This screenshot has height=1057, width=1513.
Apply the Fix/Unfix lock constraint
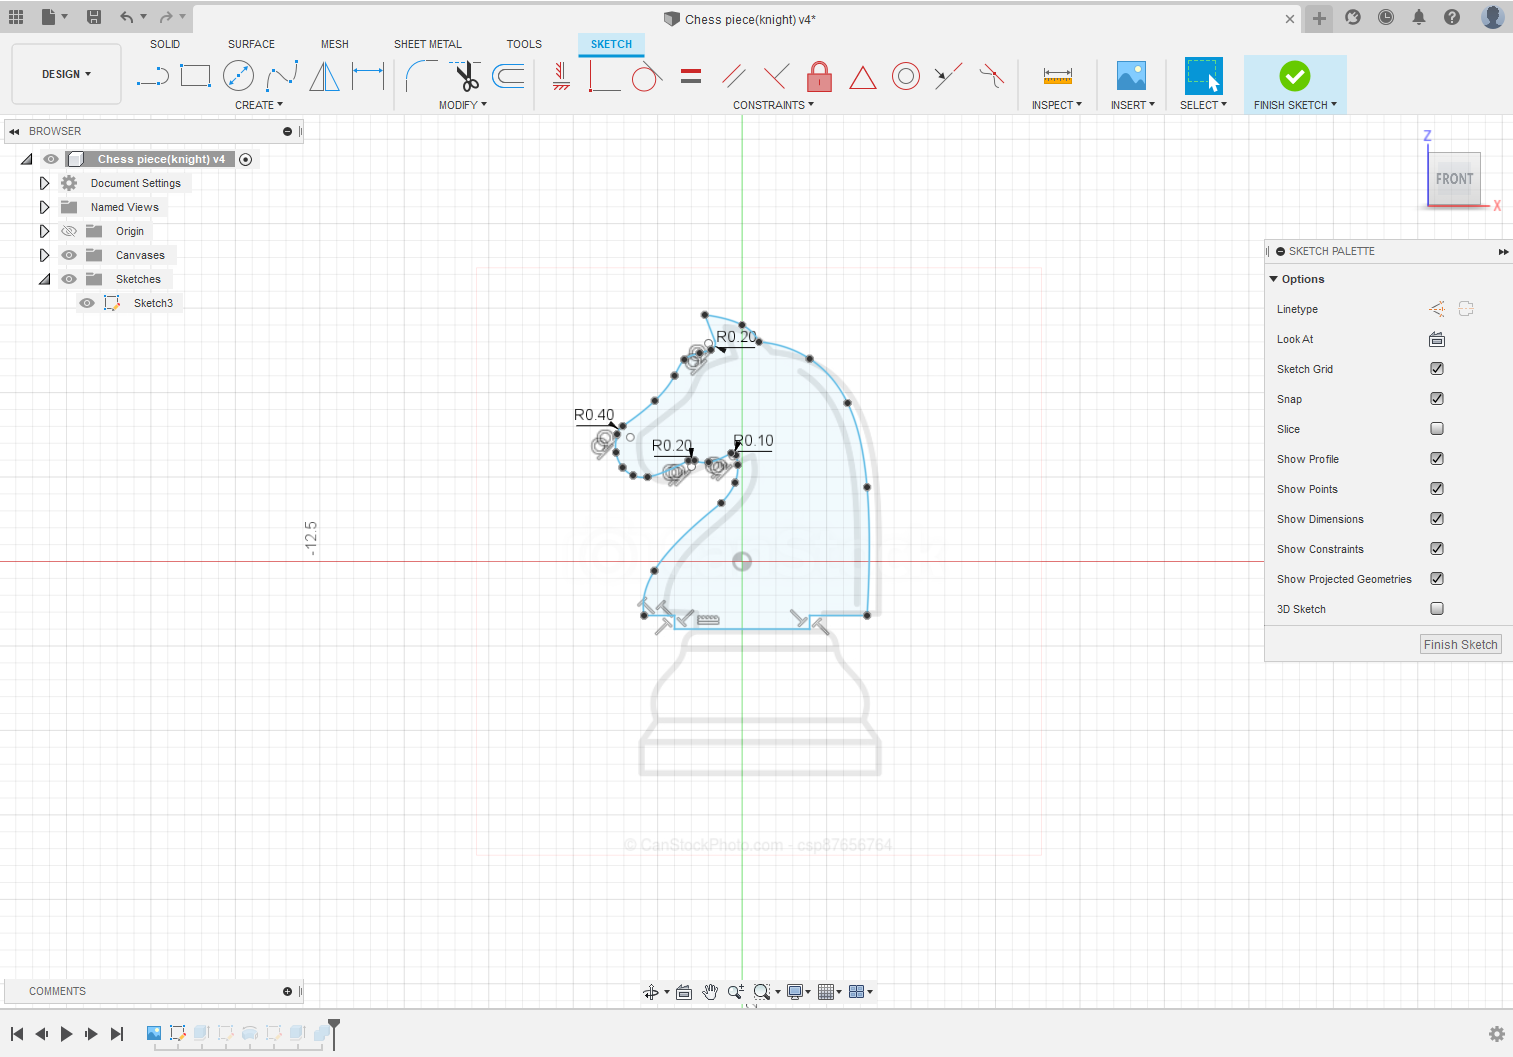point(819,76)
